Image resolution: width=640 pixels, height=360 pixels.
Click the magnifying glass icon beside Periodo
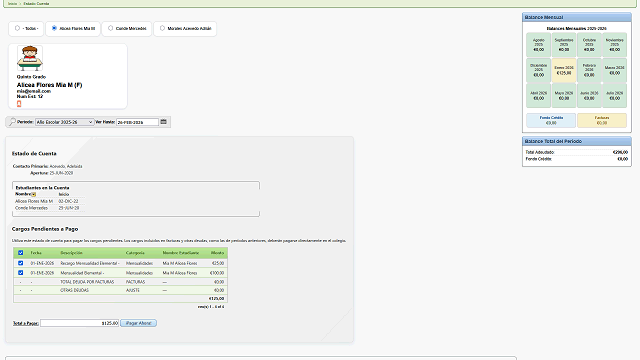tap(12, 122)
